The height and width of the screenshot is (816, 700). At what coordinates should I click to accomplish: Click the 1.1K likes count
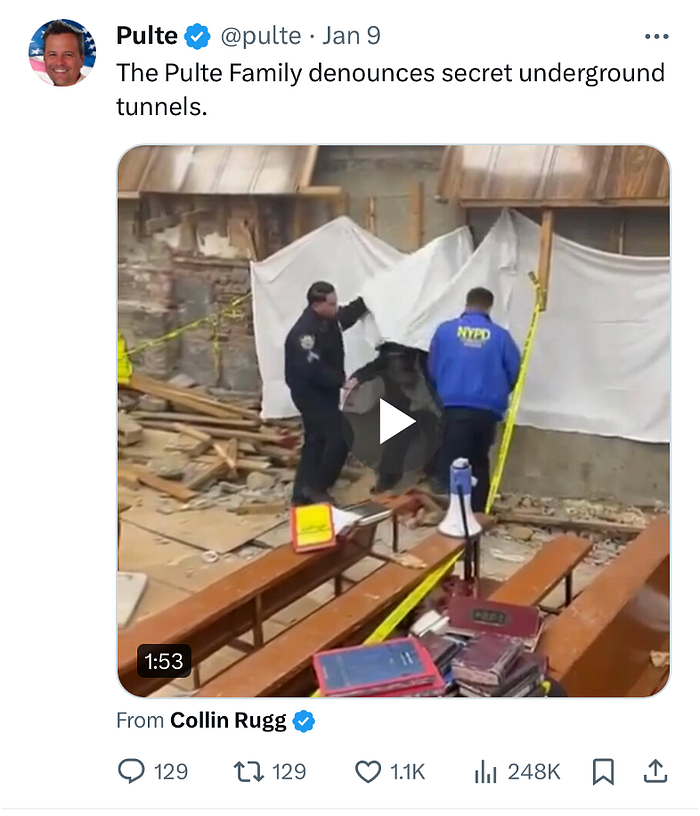click(408, 772)
